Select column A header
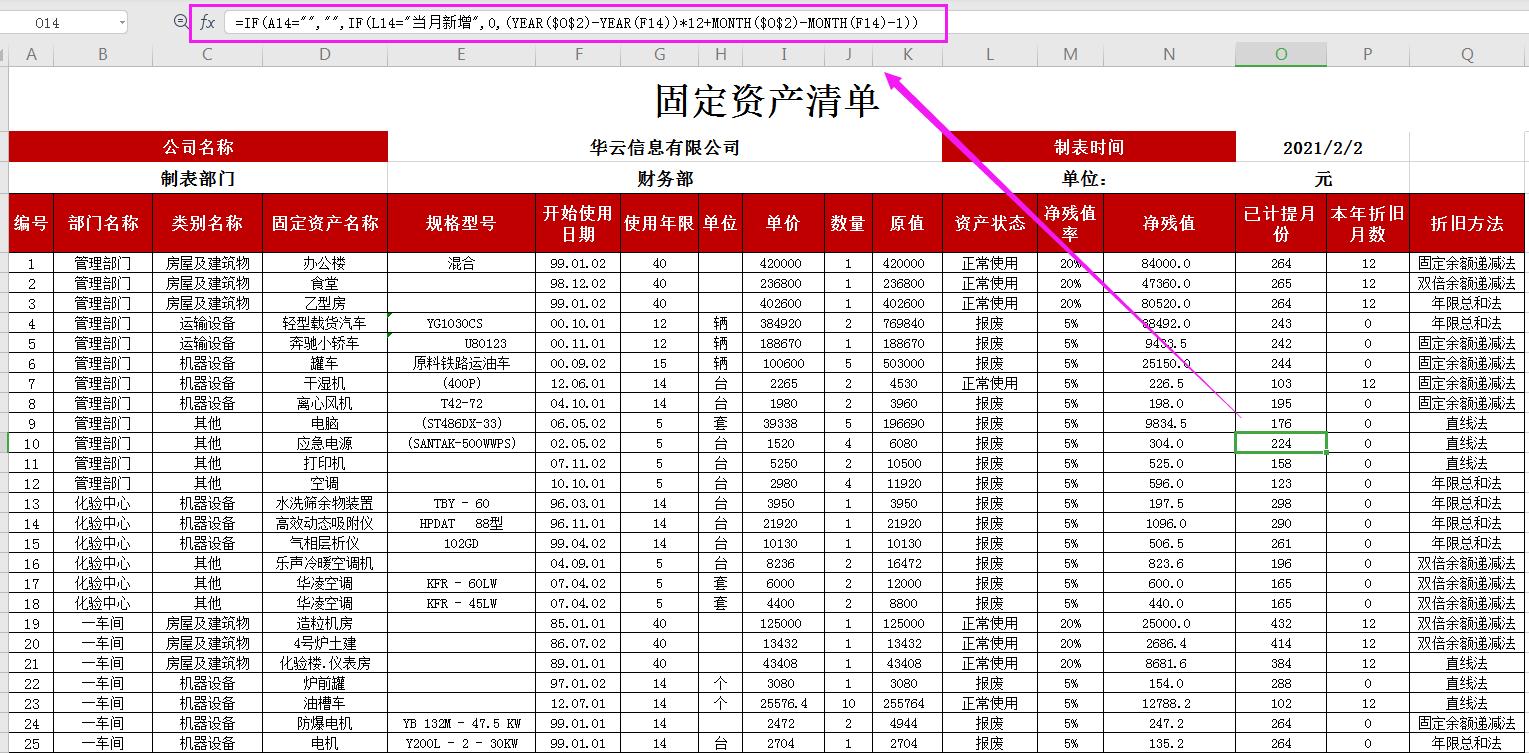 [31, 57]
